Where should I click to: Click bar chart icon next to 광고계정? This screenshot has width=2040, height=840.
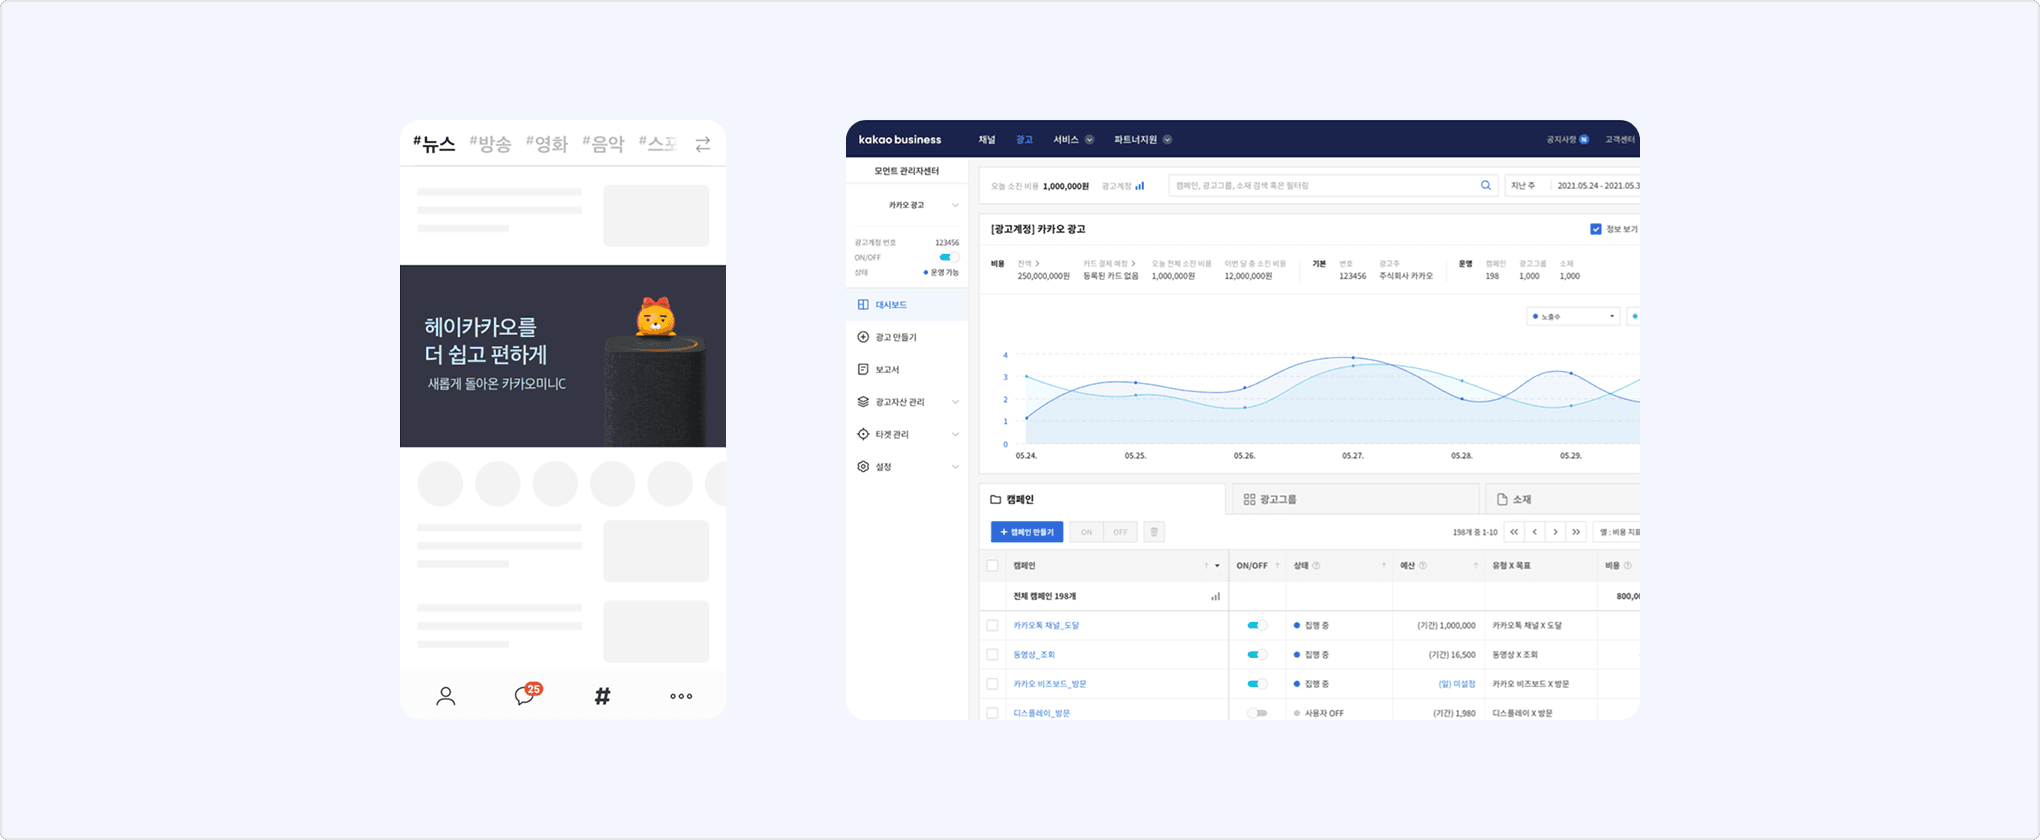(1140, 186)
